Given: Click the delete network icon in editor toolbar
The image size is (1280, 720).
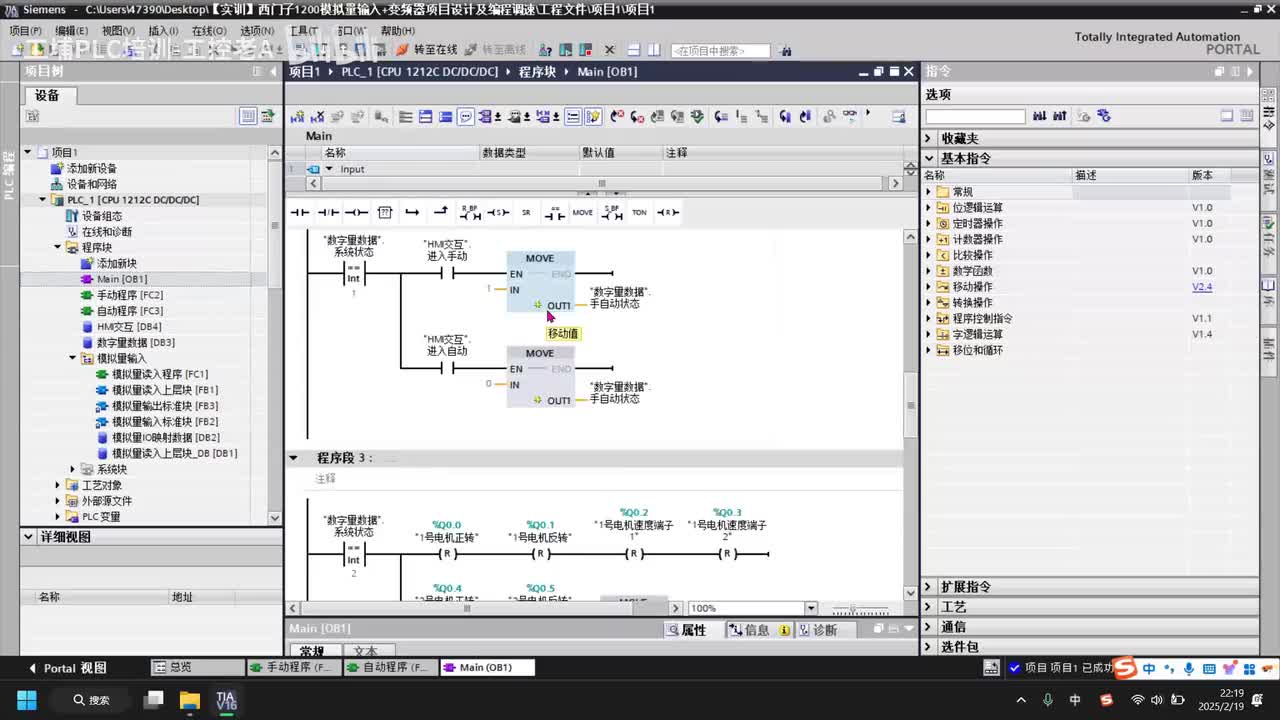Looking at the screenshot, I should 318,117.
